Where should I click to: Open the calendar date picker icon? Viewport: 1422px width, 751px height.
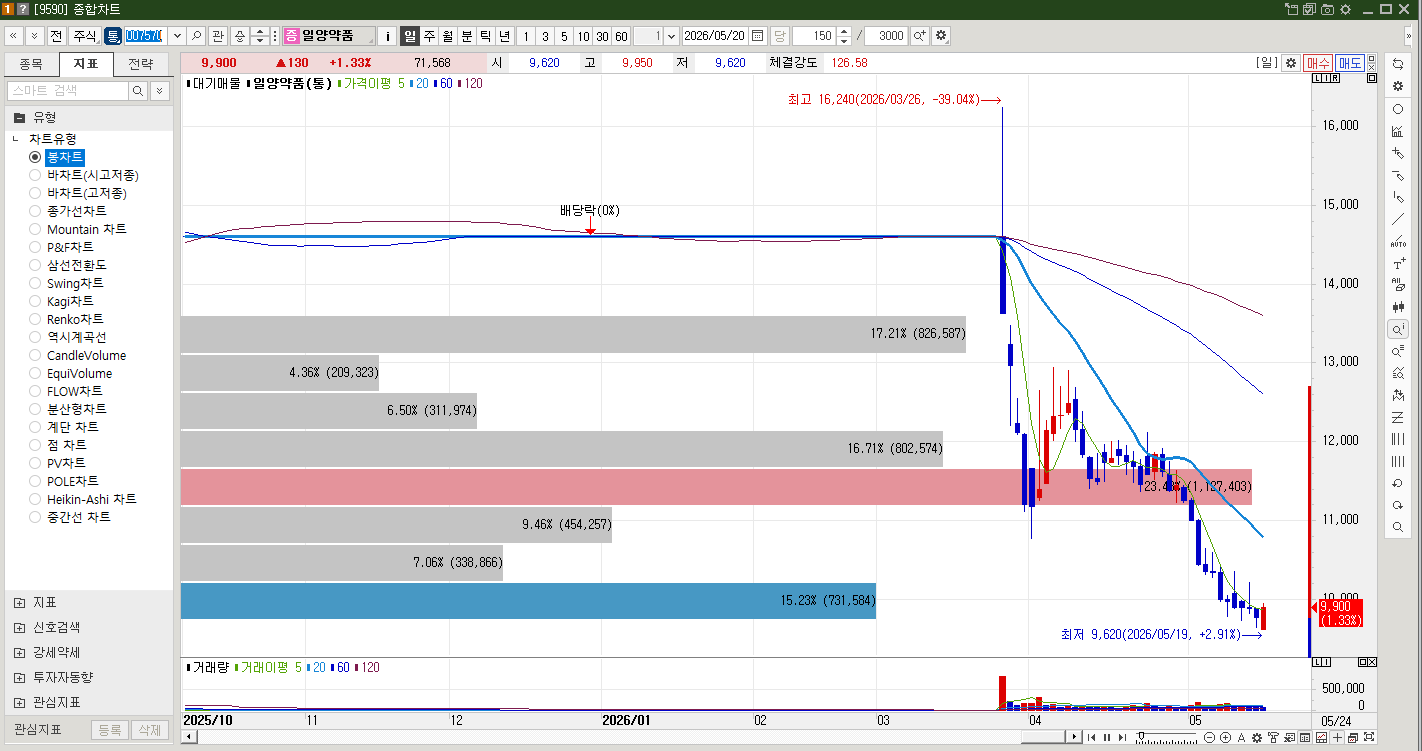757,36
